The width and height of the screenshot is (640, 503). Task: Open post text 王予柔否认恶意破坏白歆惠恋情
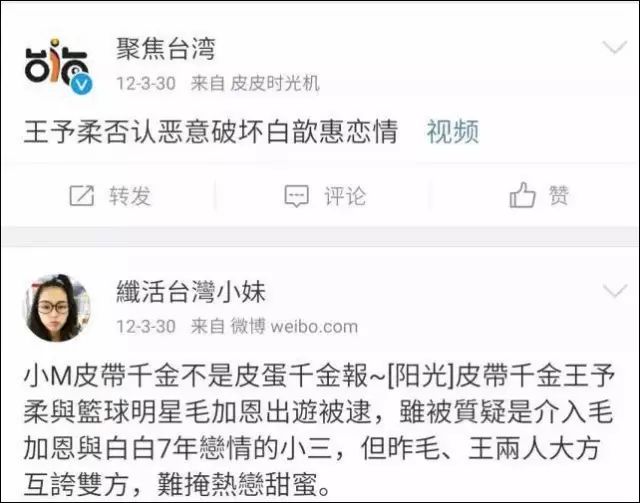[211, 132]
